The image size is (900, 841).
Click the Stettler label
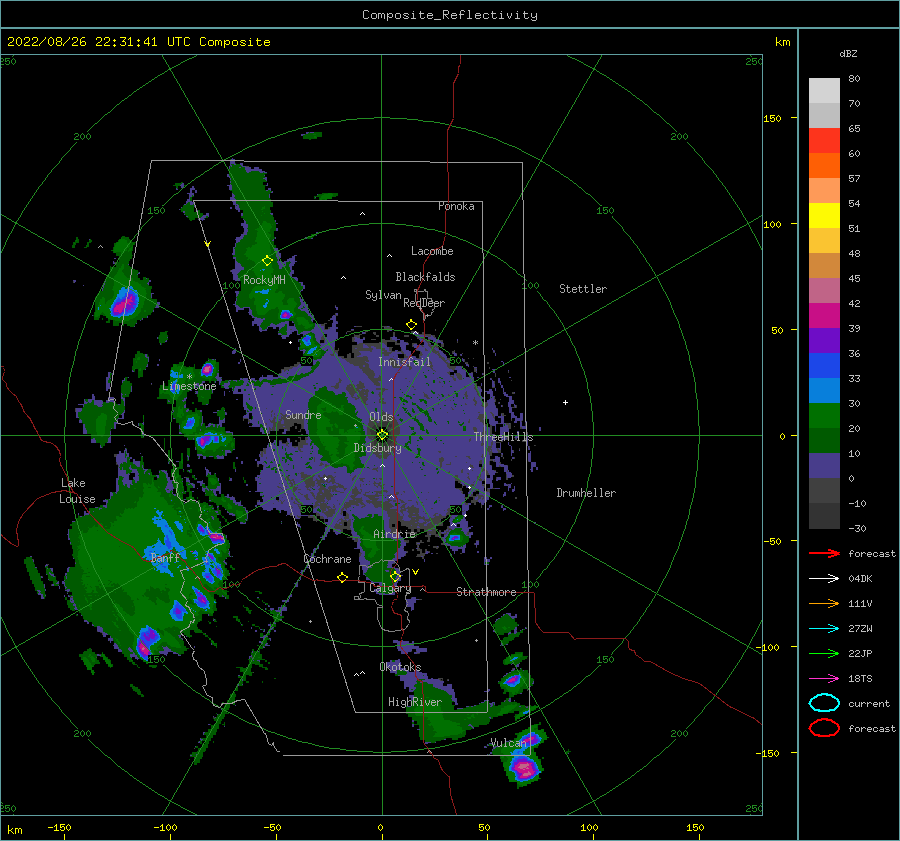coord(583,289)
